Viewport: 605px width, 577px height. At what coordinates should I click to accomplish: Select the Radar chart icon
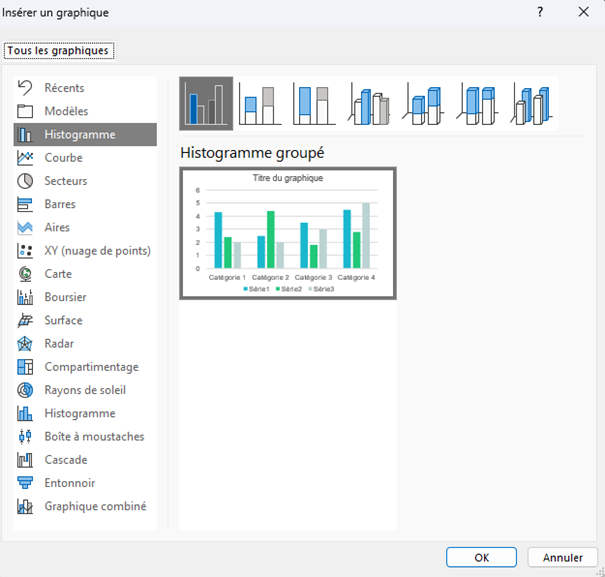point(25,343)
